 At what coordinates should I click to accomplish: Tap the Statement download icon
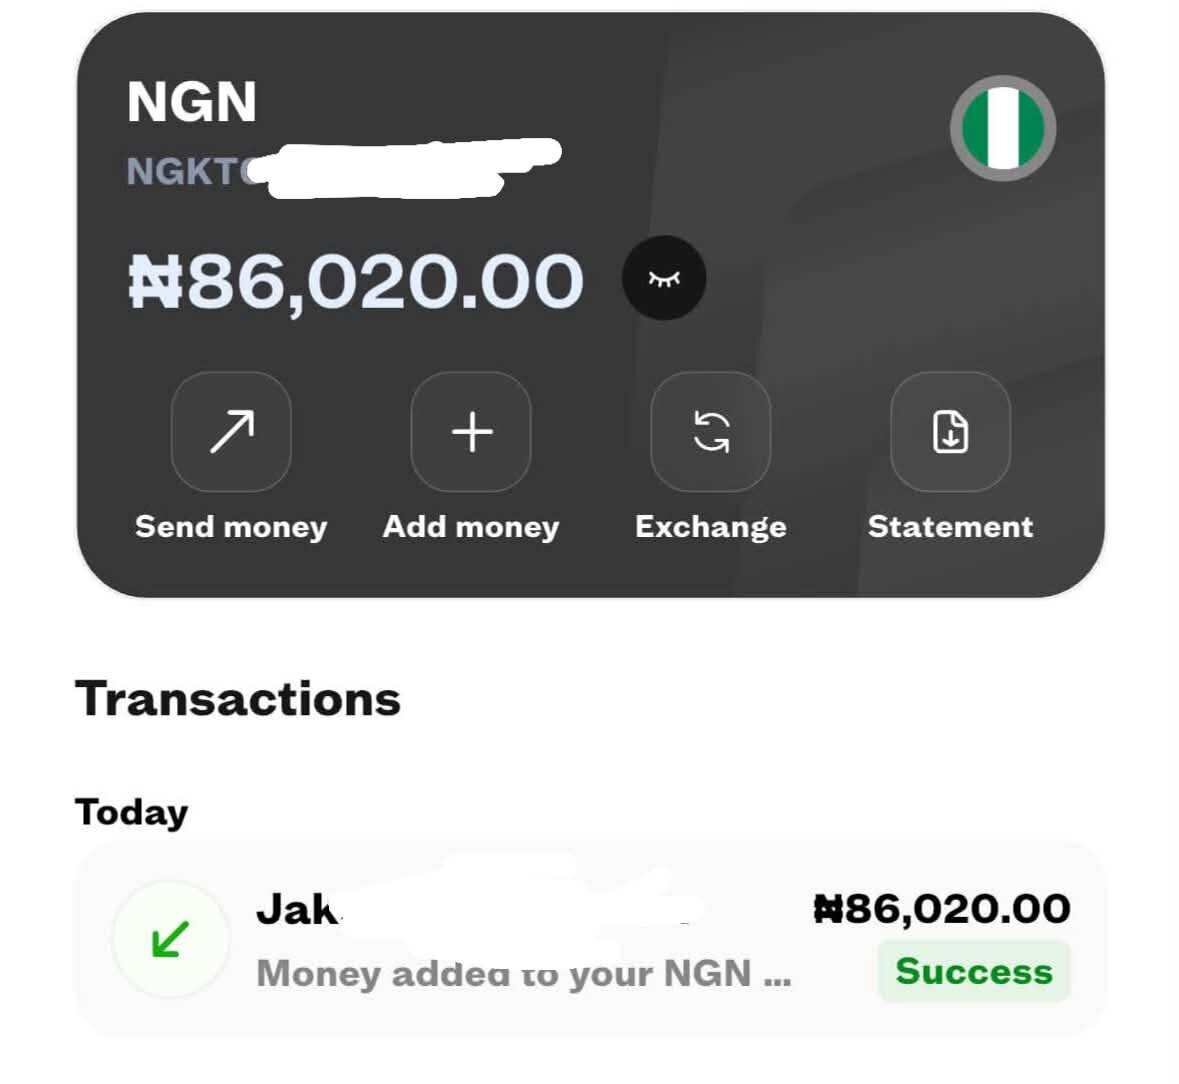pos(950,431)
